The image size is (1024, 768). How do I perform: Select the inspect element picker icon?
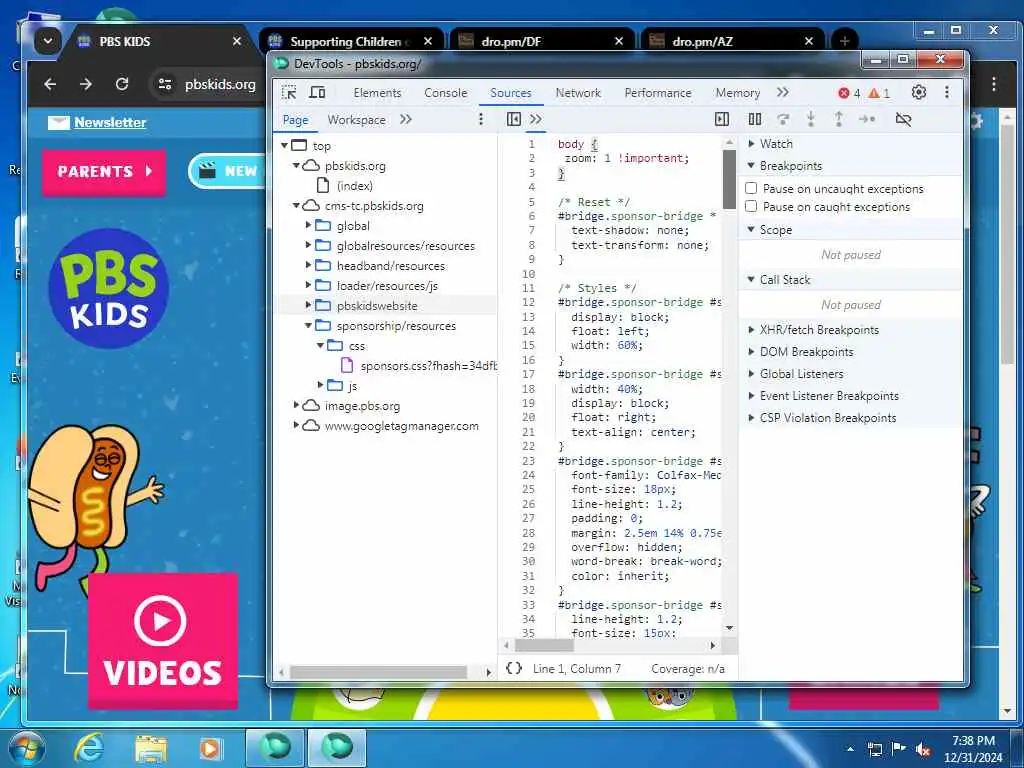(289, 93)
